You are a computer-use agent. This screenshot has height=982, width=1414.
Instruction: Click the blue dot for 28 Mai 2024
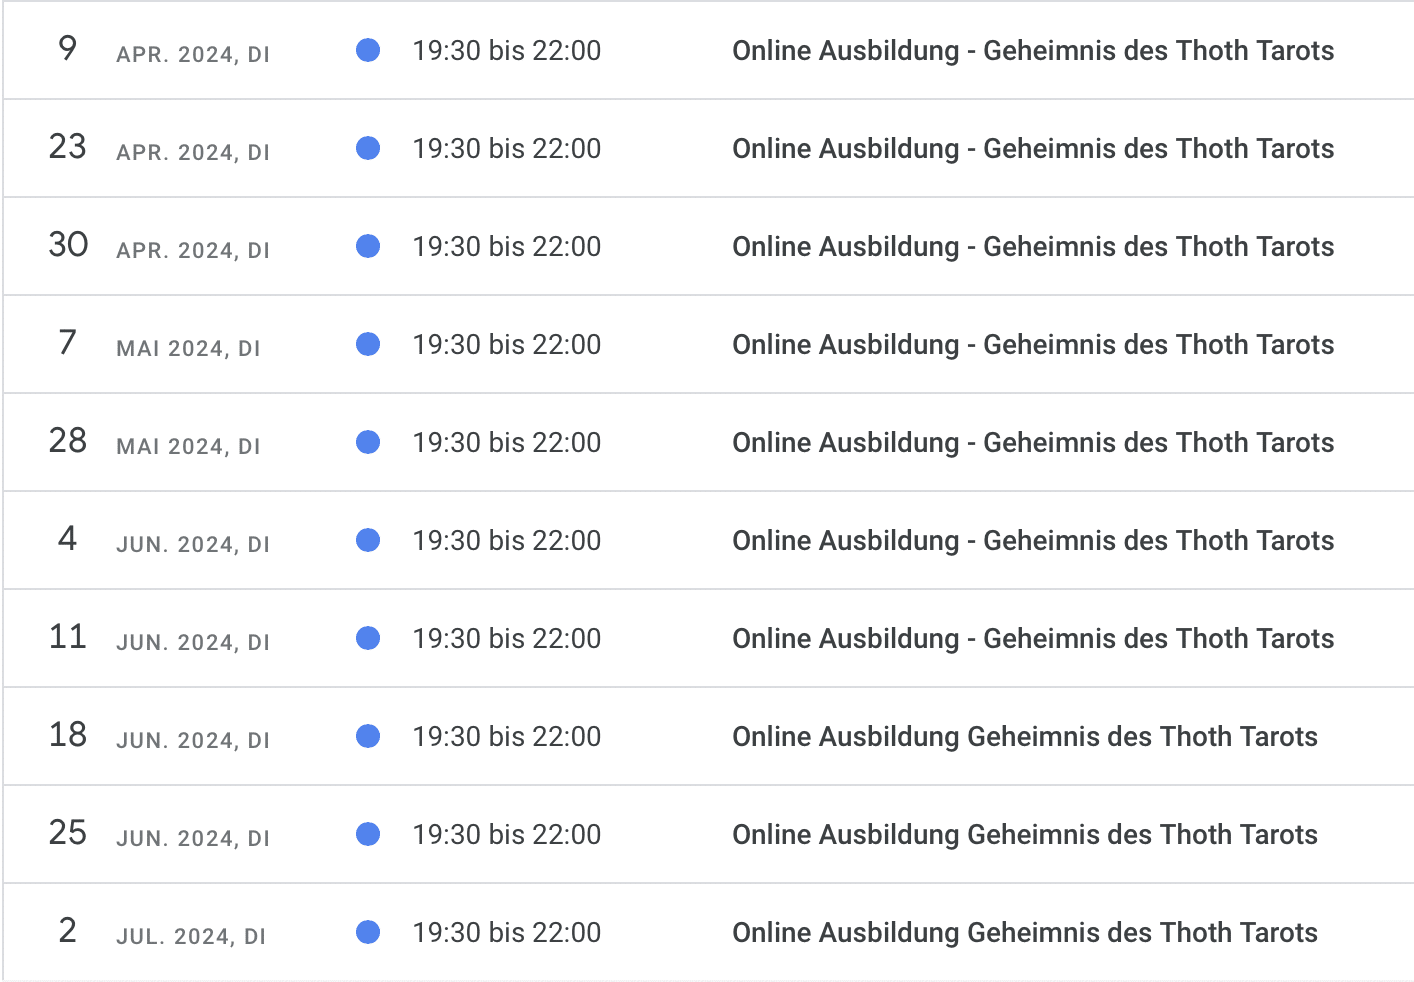368,442
